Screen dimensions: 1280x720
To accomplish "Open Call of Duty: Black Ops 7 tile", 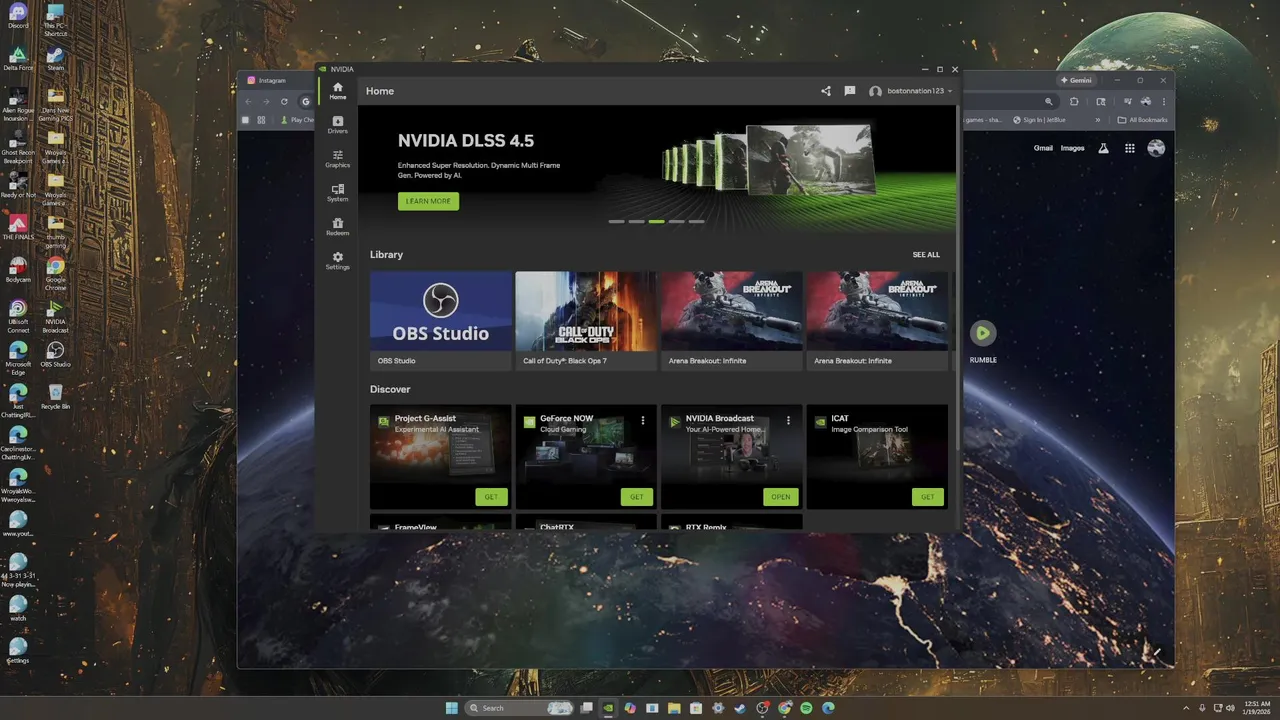I will (586, 321).
